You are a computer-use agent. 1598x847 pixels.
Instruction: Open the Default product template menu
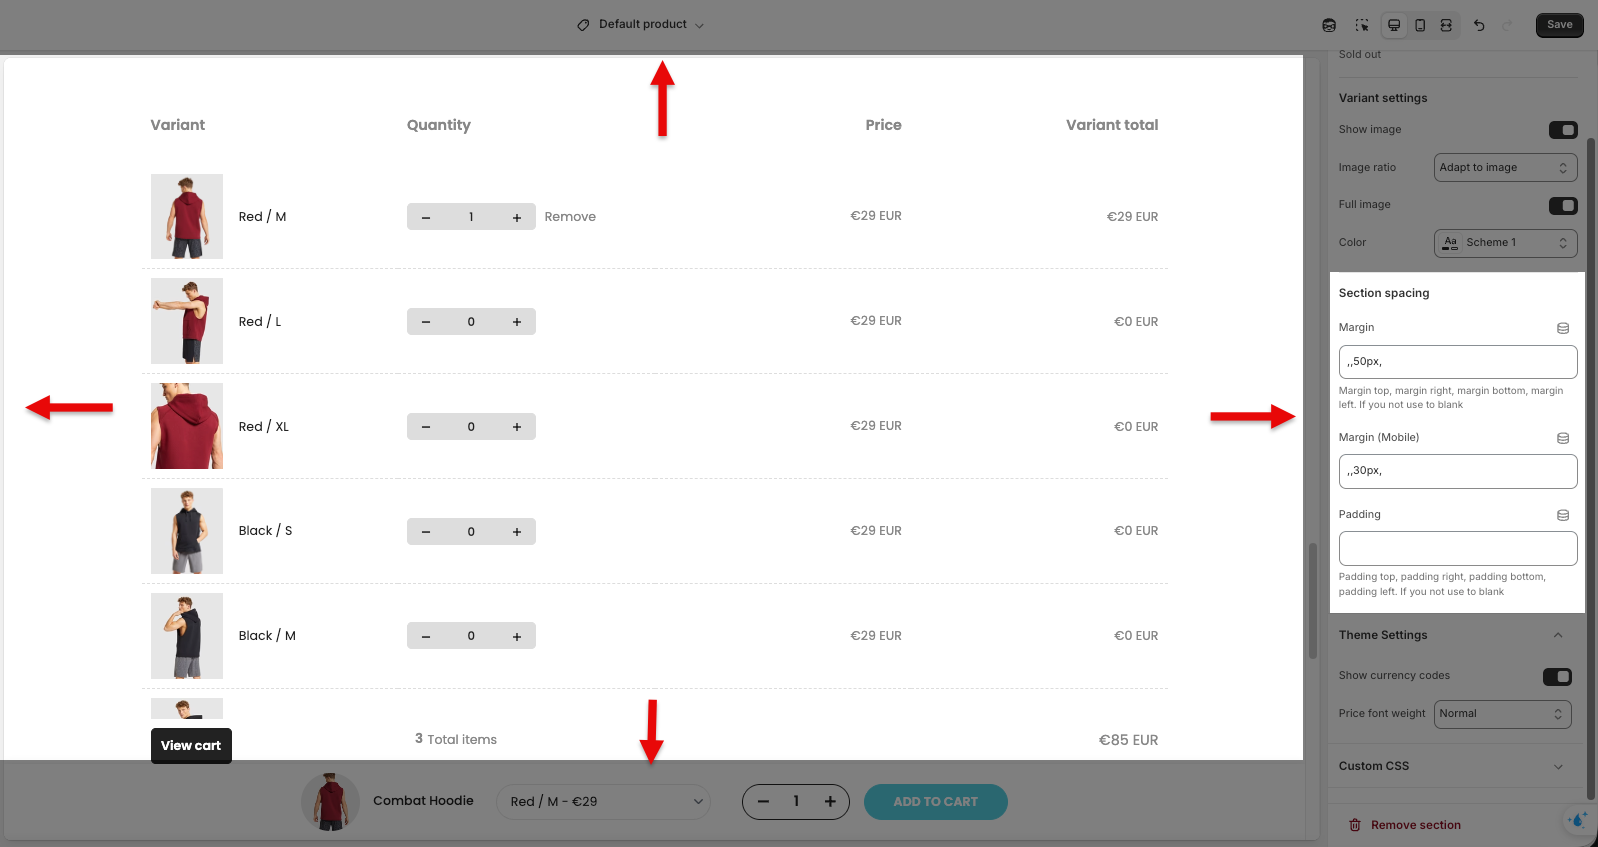point(641,25)
